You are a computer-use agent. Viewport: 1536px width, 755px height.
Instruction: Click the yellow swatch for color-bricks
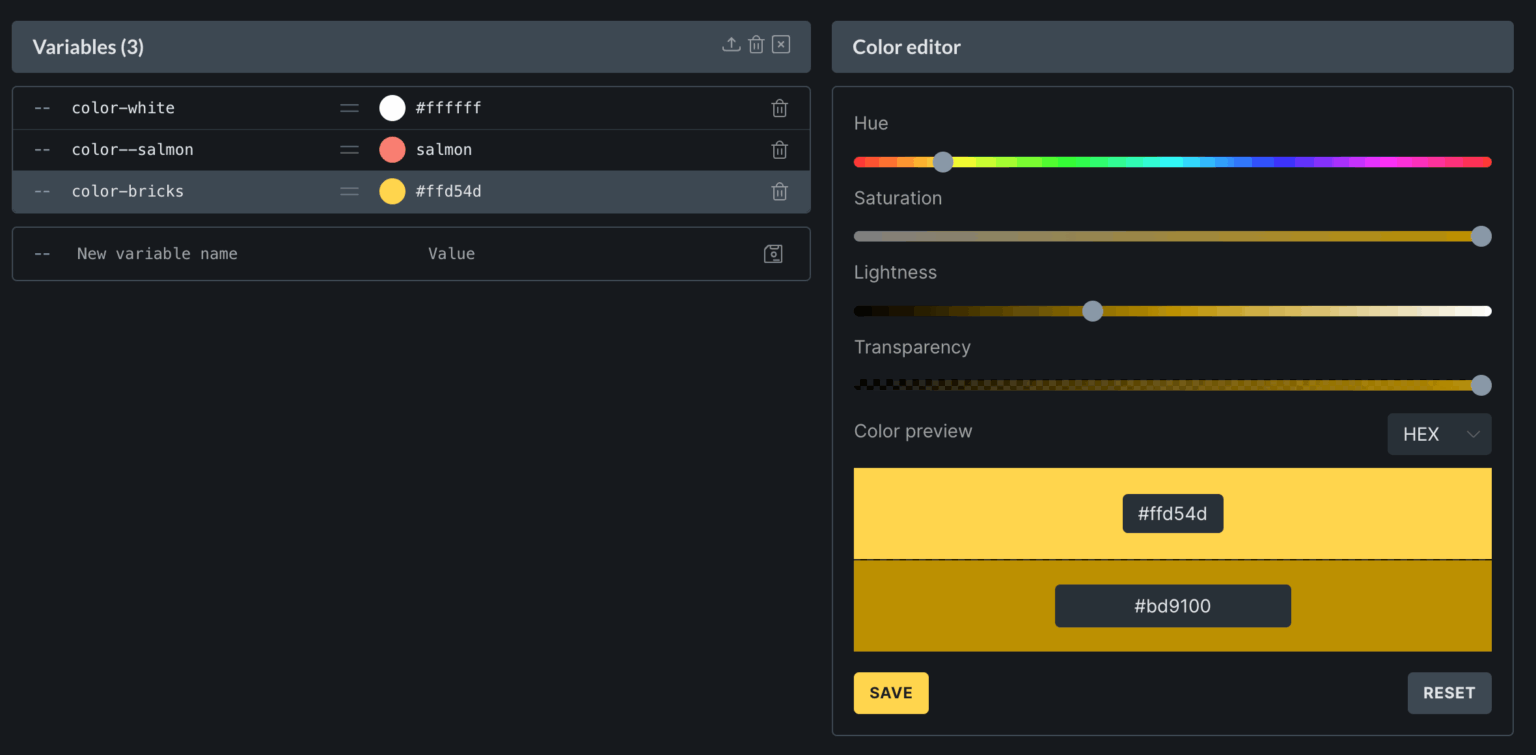392,191
